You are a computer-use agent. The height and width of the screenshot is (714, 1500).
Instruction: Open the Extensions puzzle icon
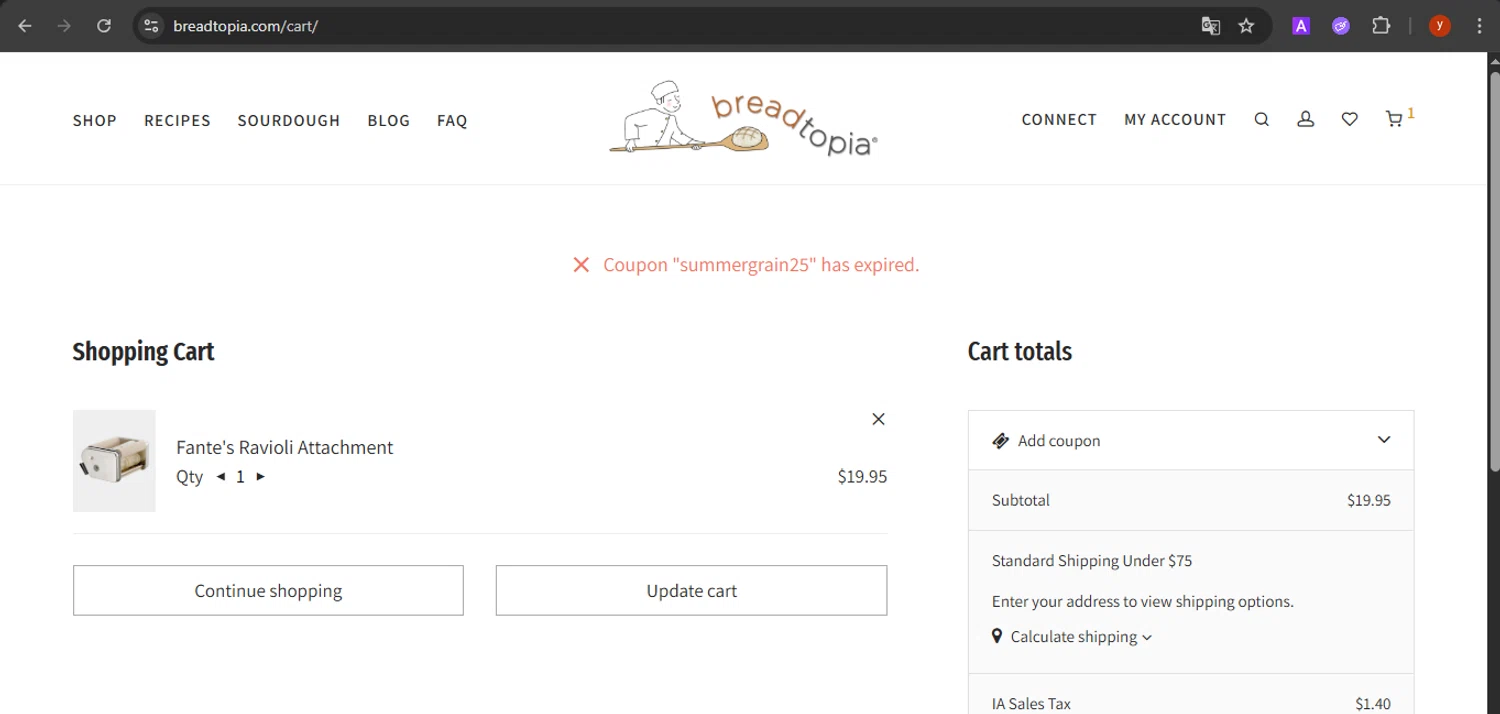1381,26
